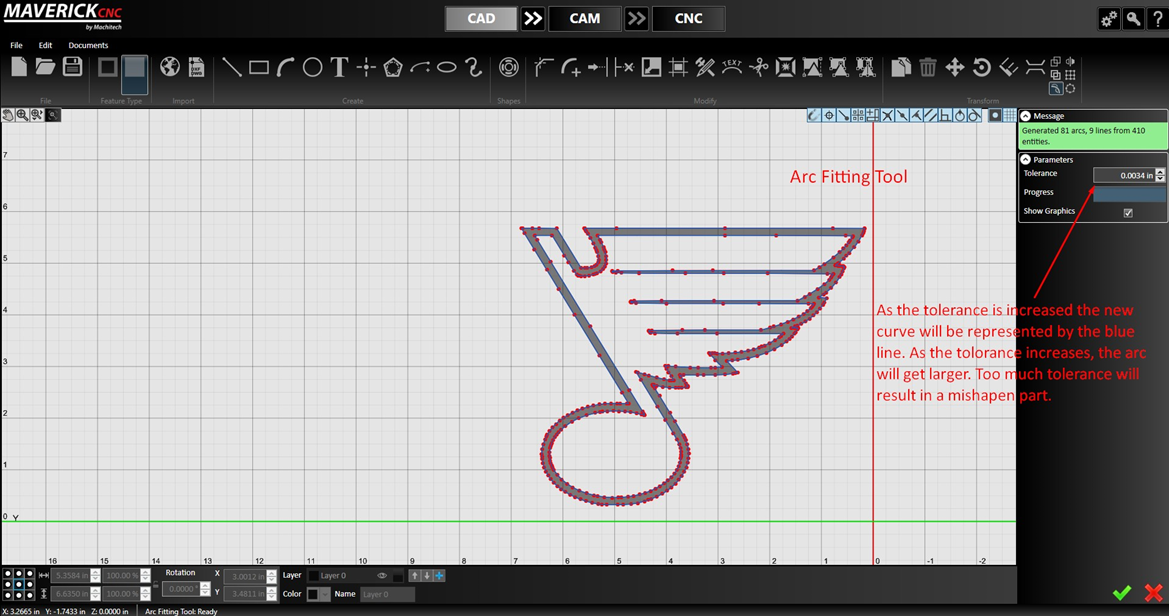Viewport: 1169px width, 616px height.
Task: Select the center anchor point in grid
Action: click(18, 585)
